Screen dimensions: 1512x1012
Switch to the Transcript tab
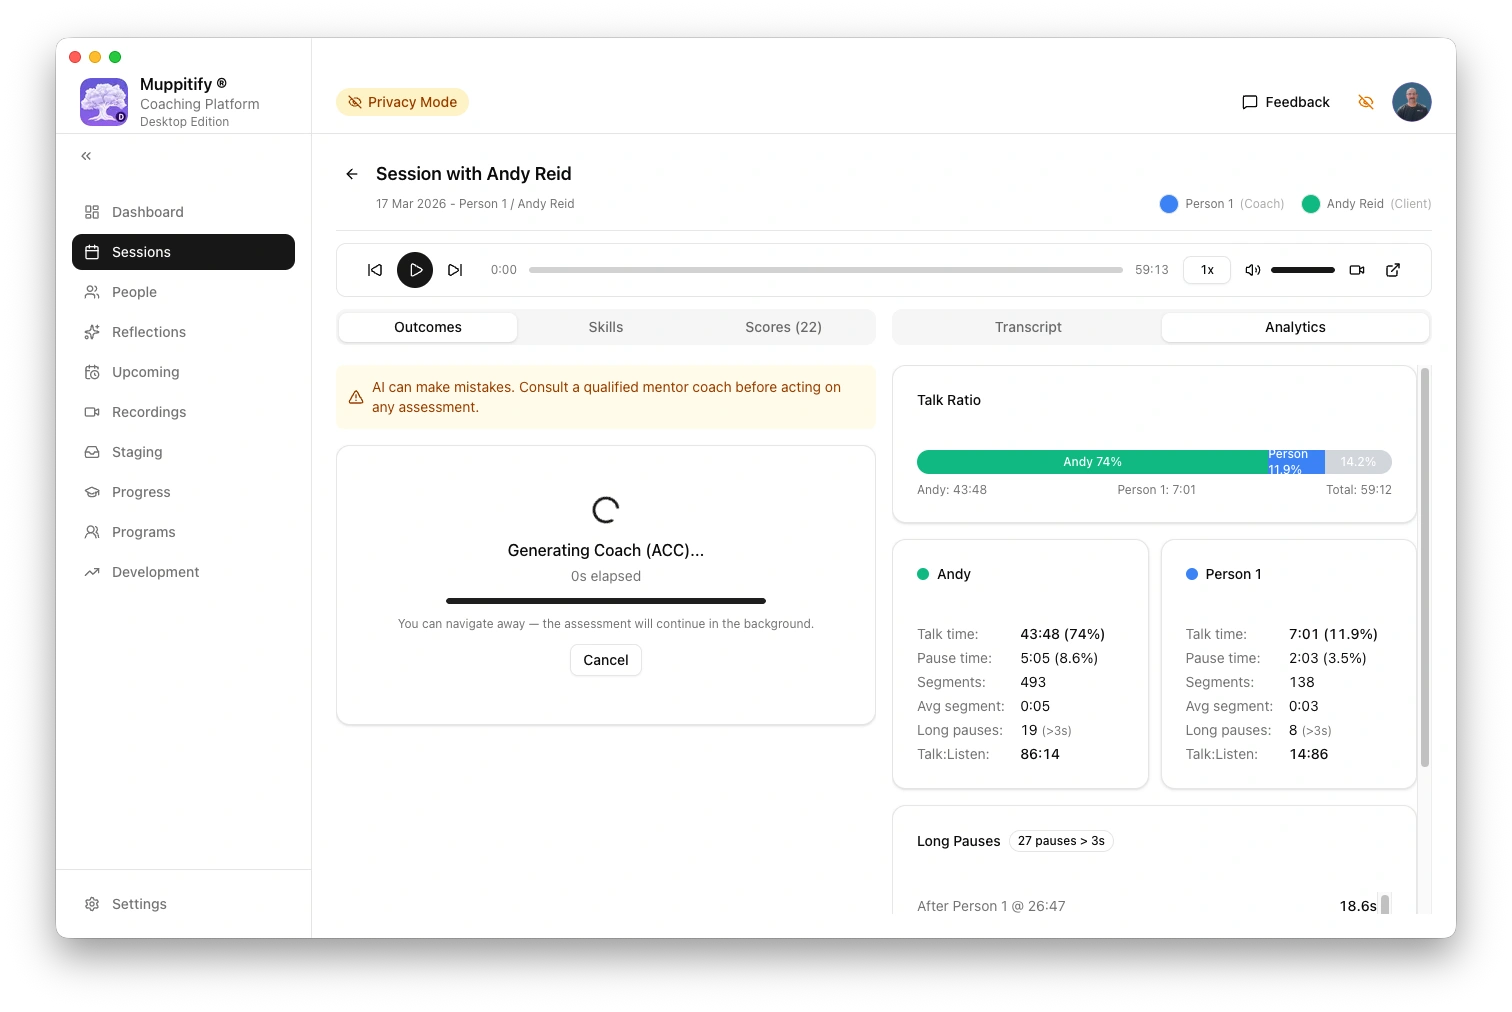tap(1027, 327)
